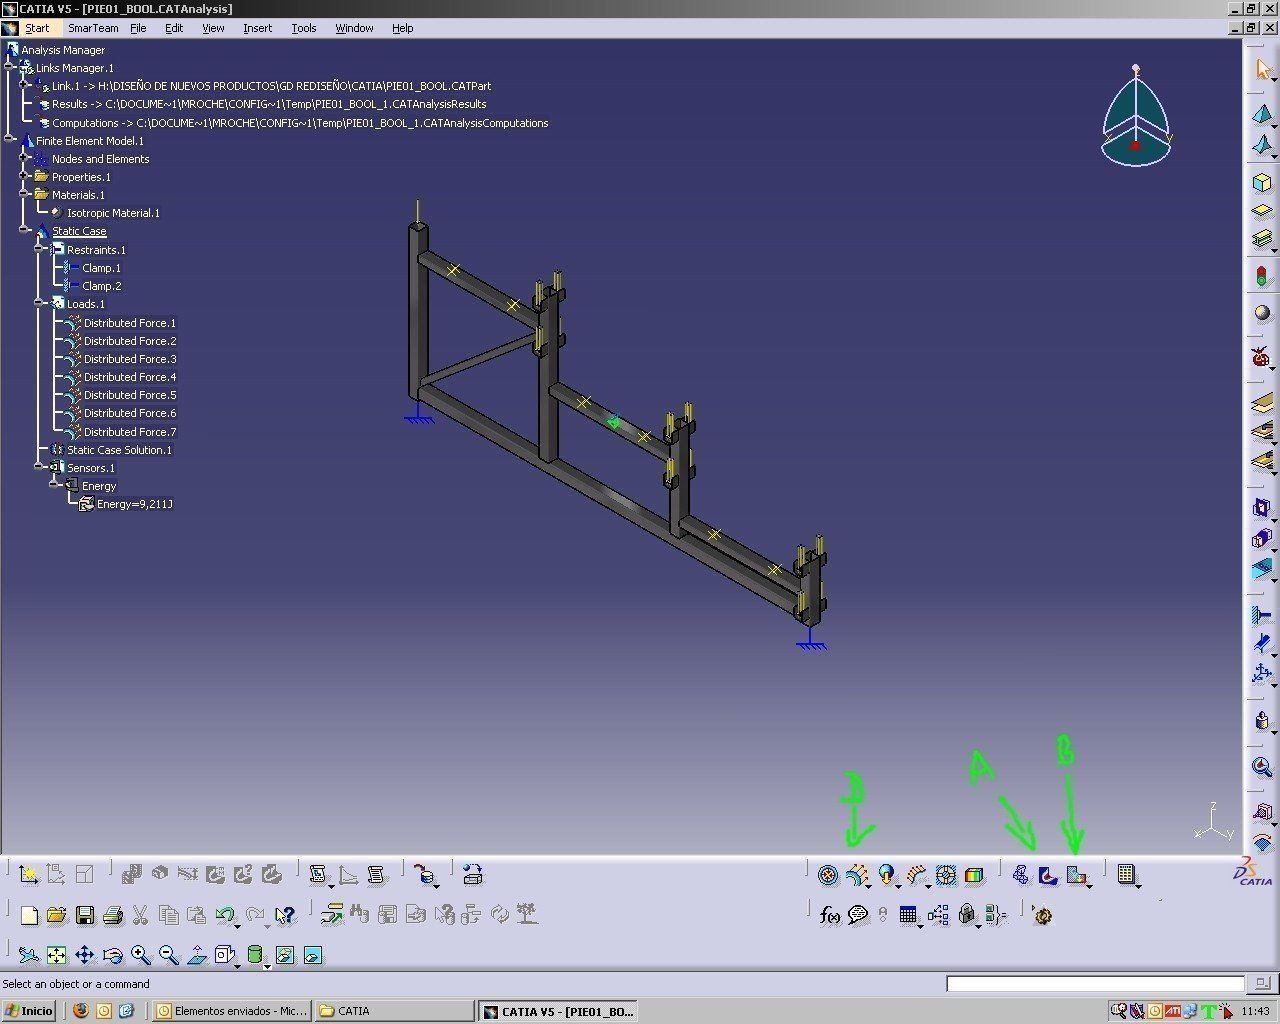Click the Normal View icon

(x=197, y=955)
